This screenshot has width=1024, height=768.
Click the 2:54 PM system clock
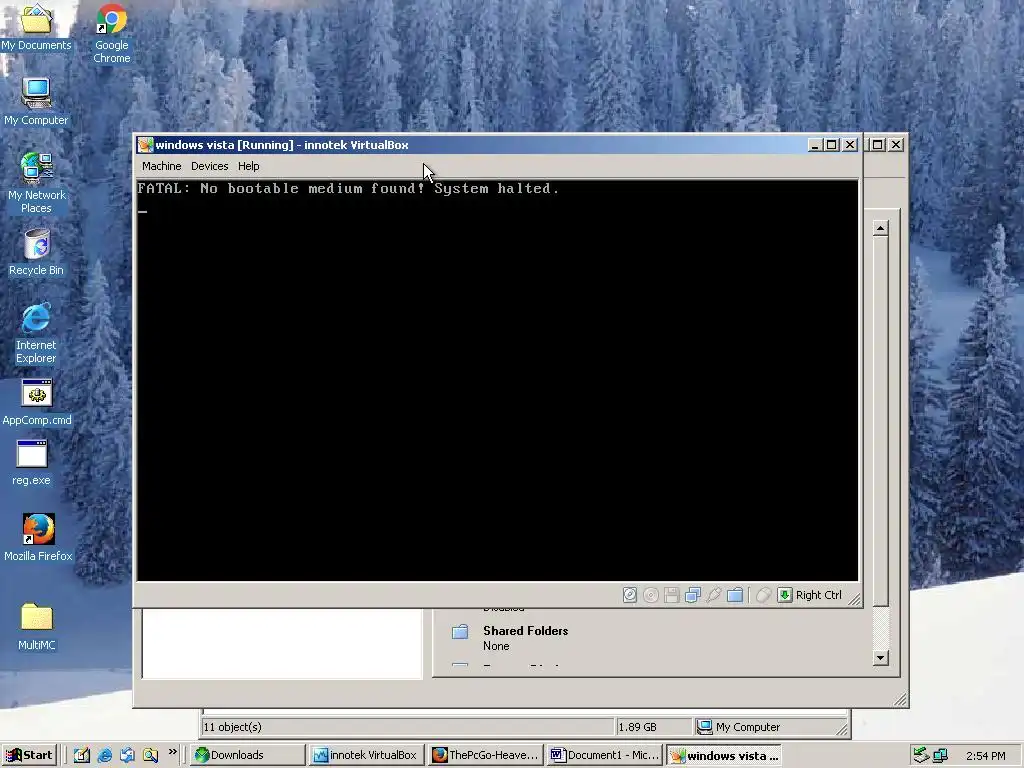click(x=985, y=756)
